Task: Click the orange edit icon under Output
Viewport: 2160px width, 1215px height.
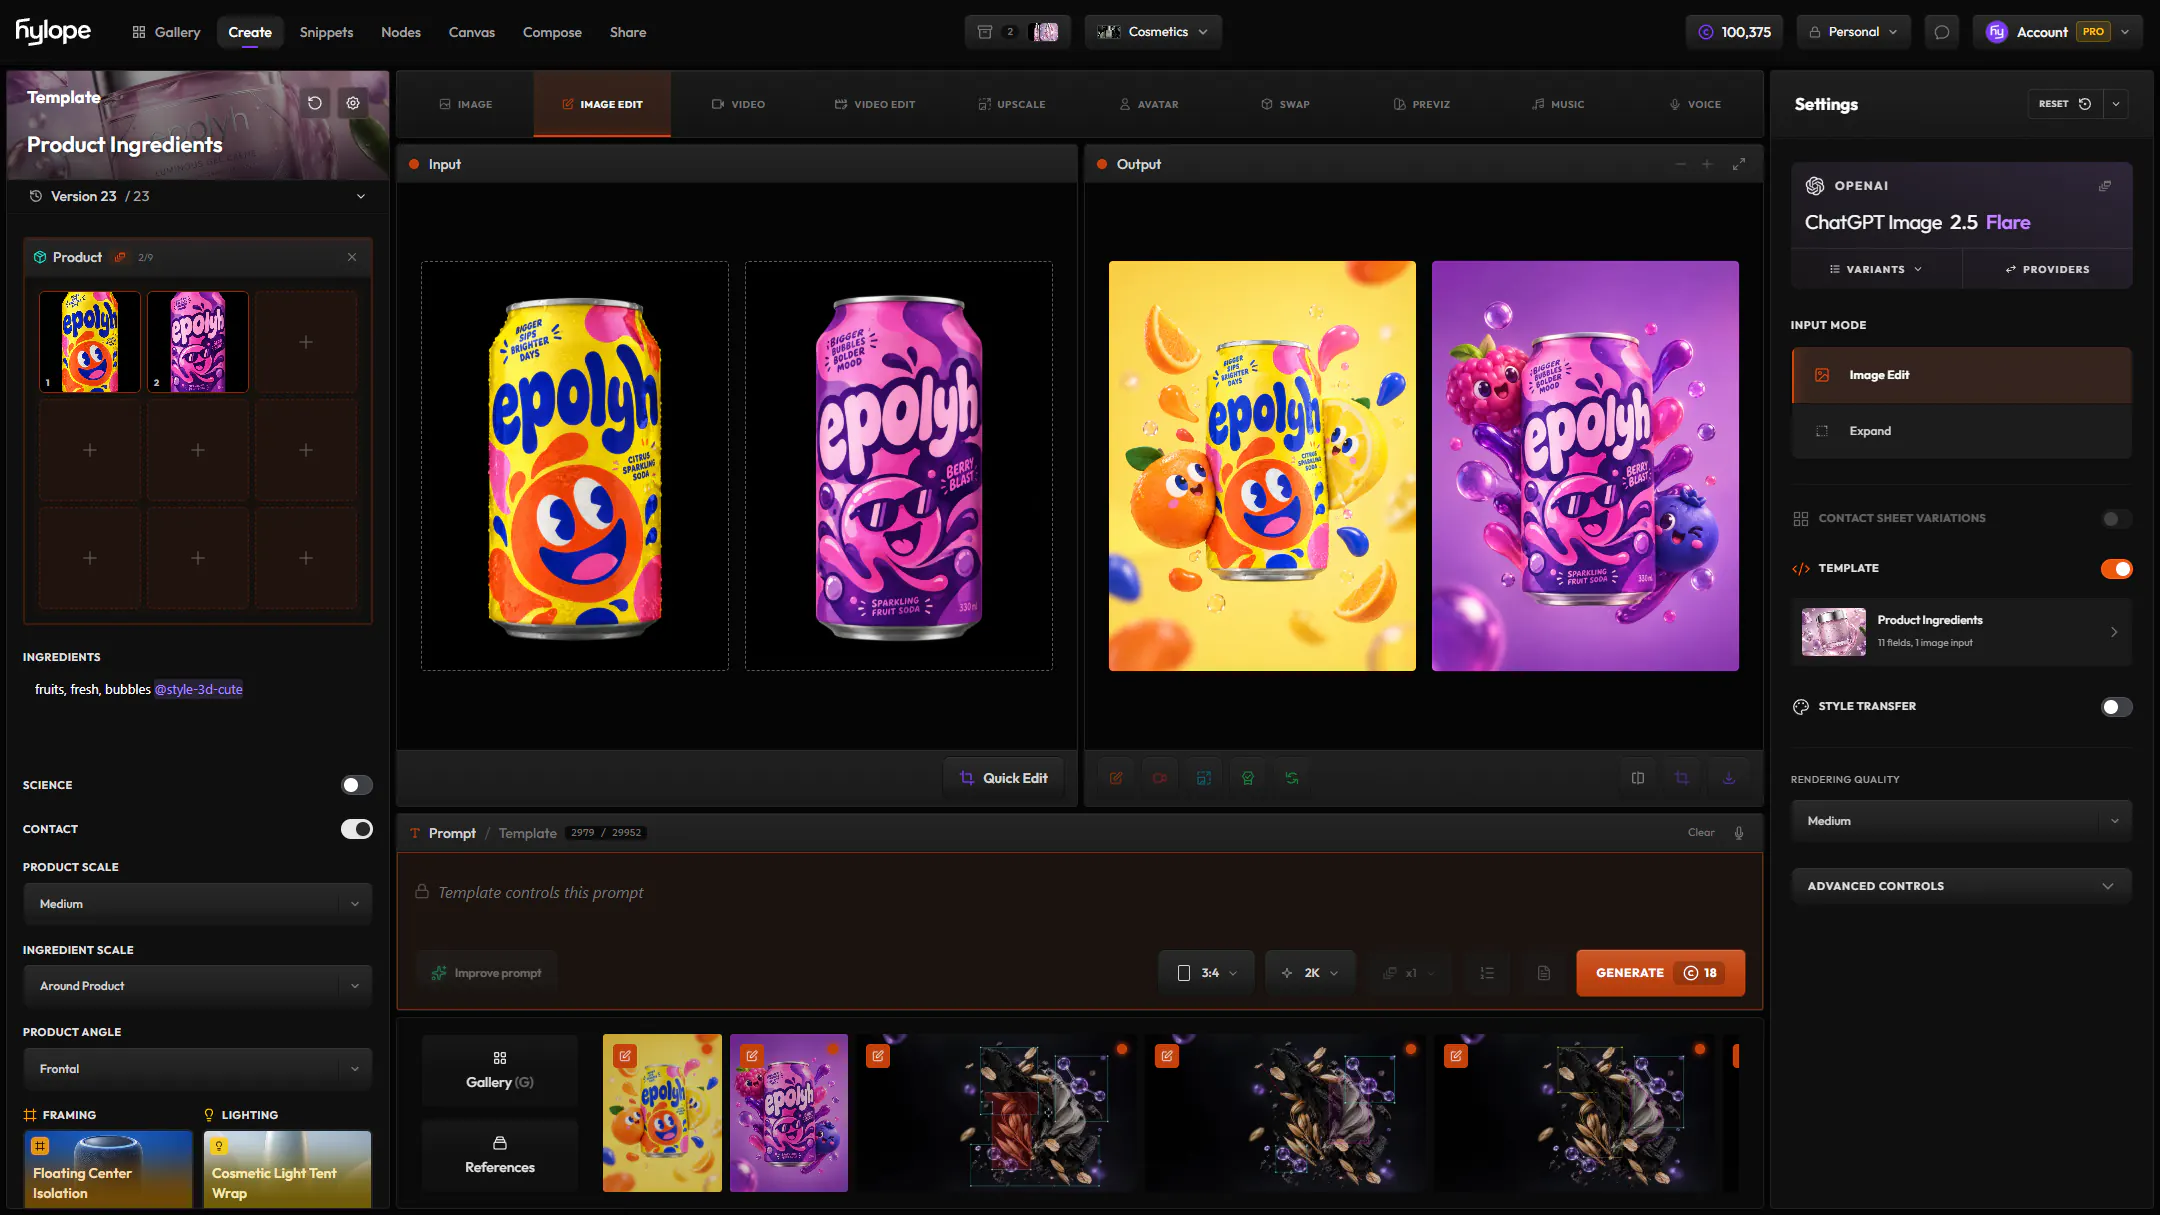Action: point(1116,778)
